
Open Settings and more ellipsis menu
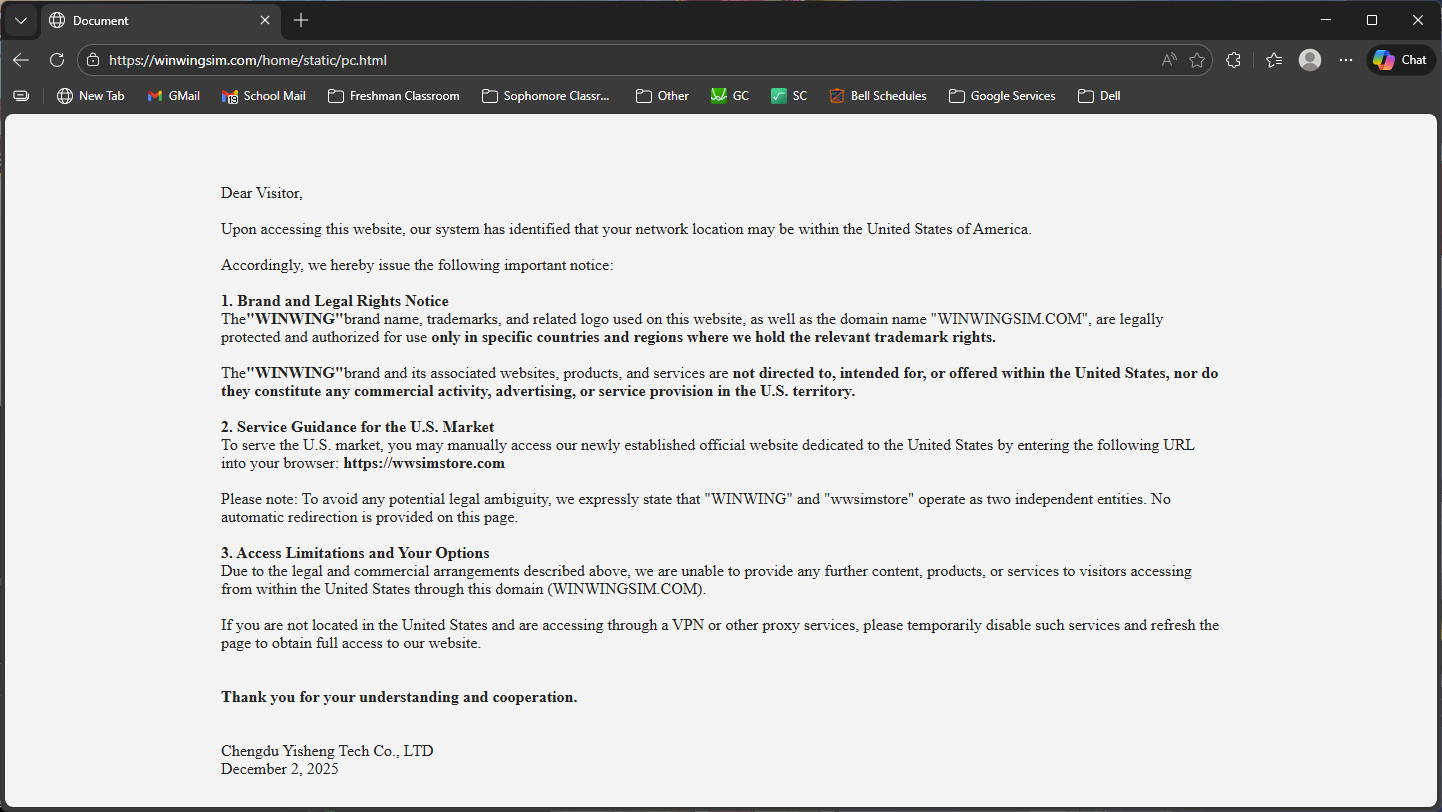(x=1346, y=60)
